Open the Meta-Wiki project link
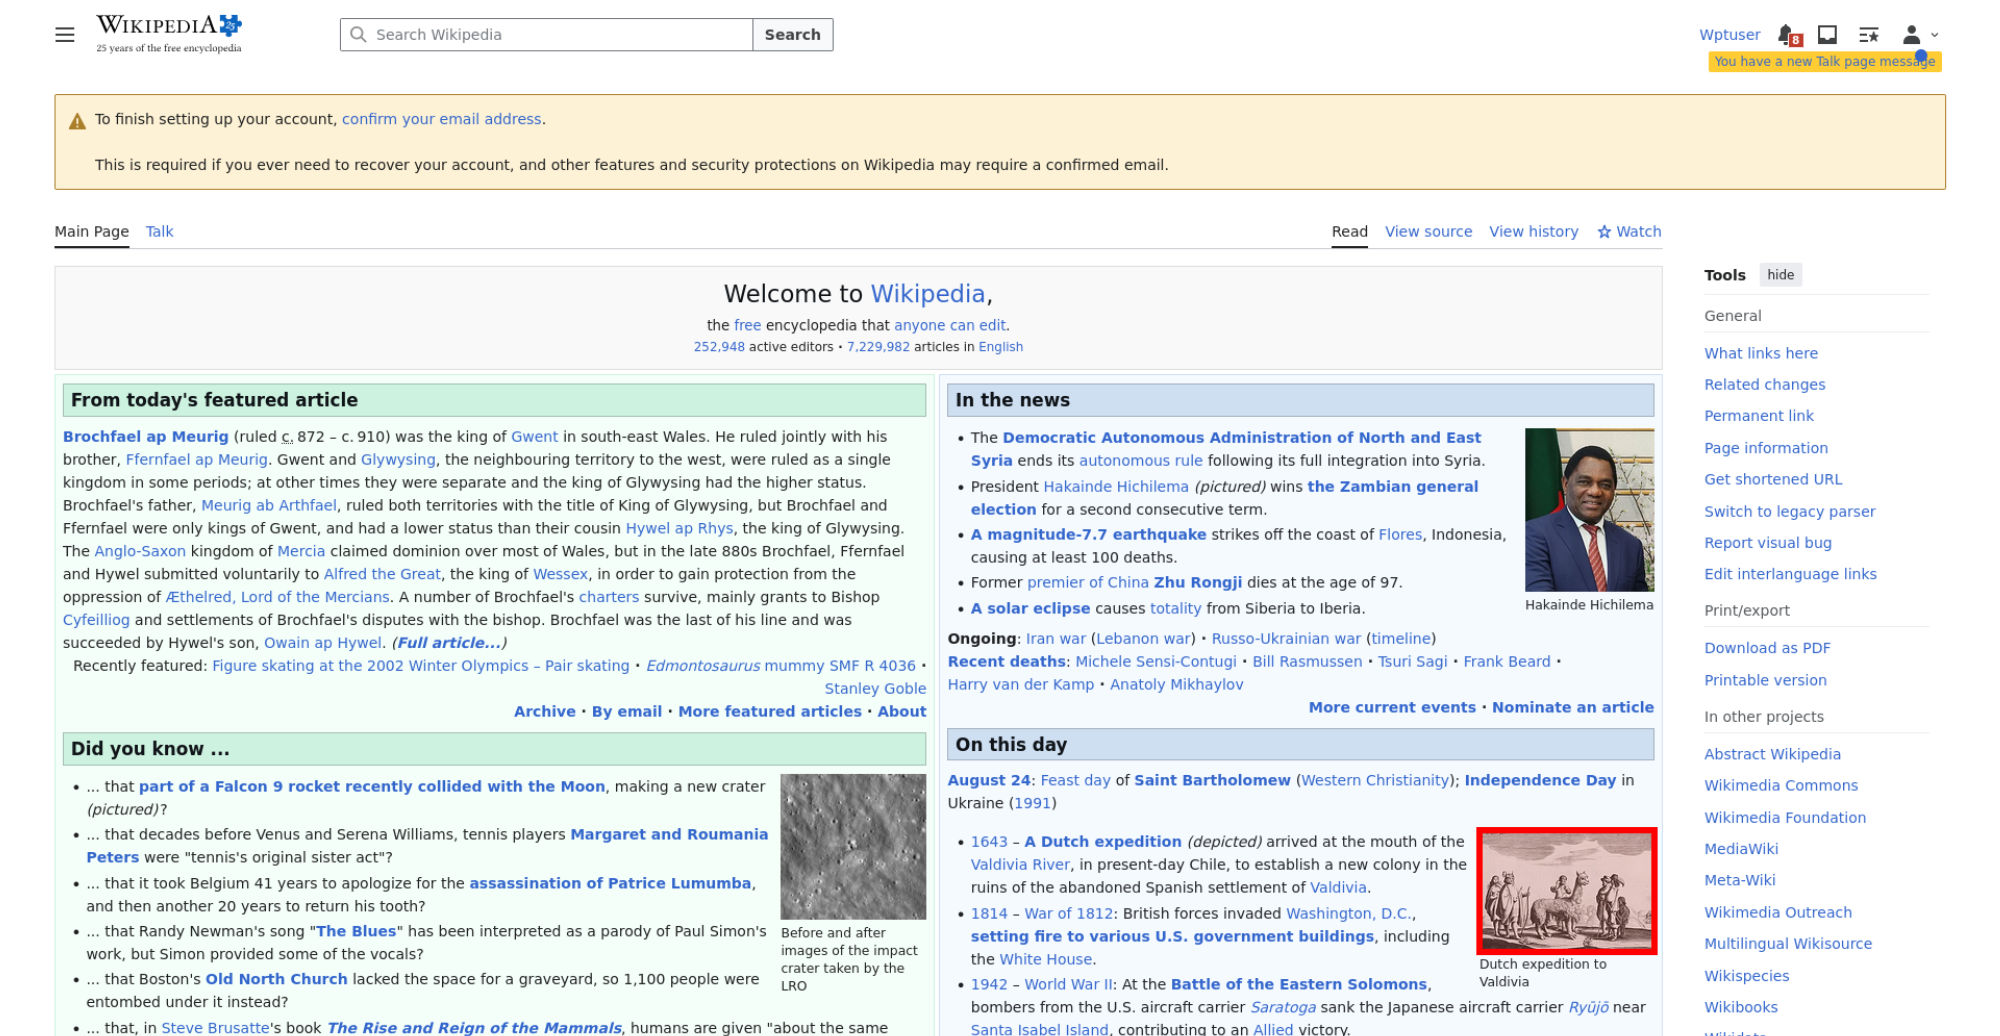 (x=1740, y=880)
